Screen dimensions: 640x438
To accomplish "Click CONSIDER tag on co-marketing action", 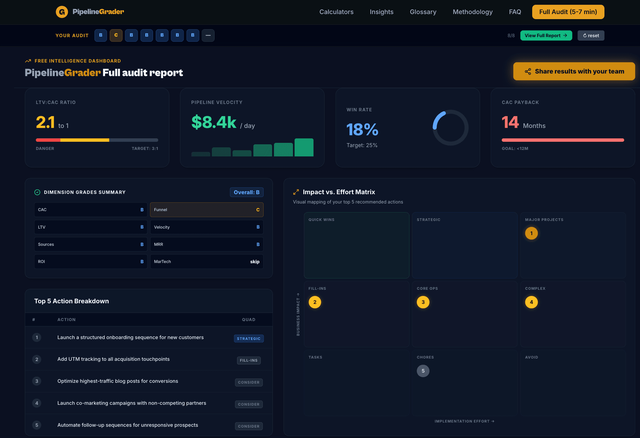I will [249, 404].
